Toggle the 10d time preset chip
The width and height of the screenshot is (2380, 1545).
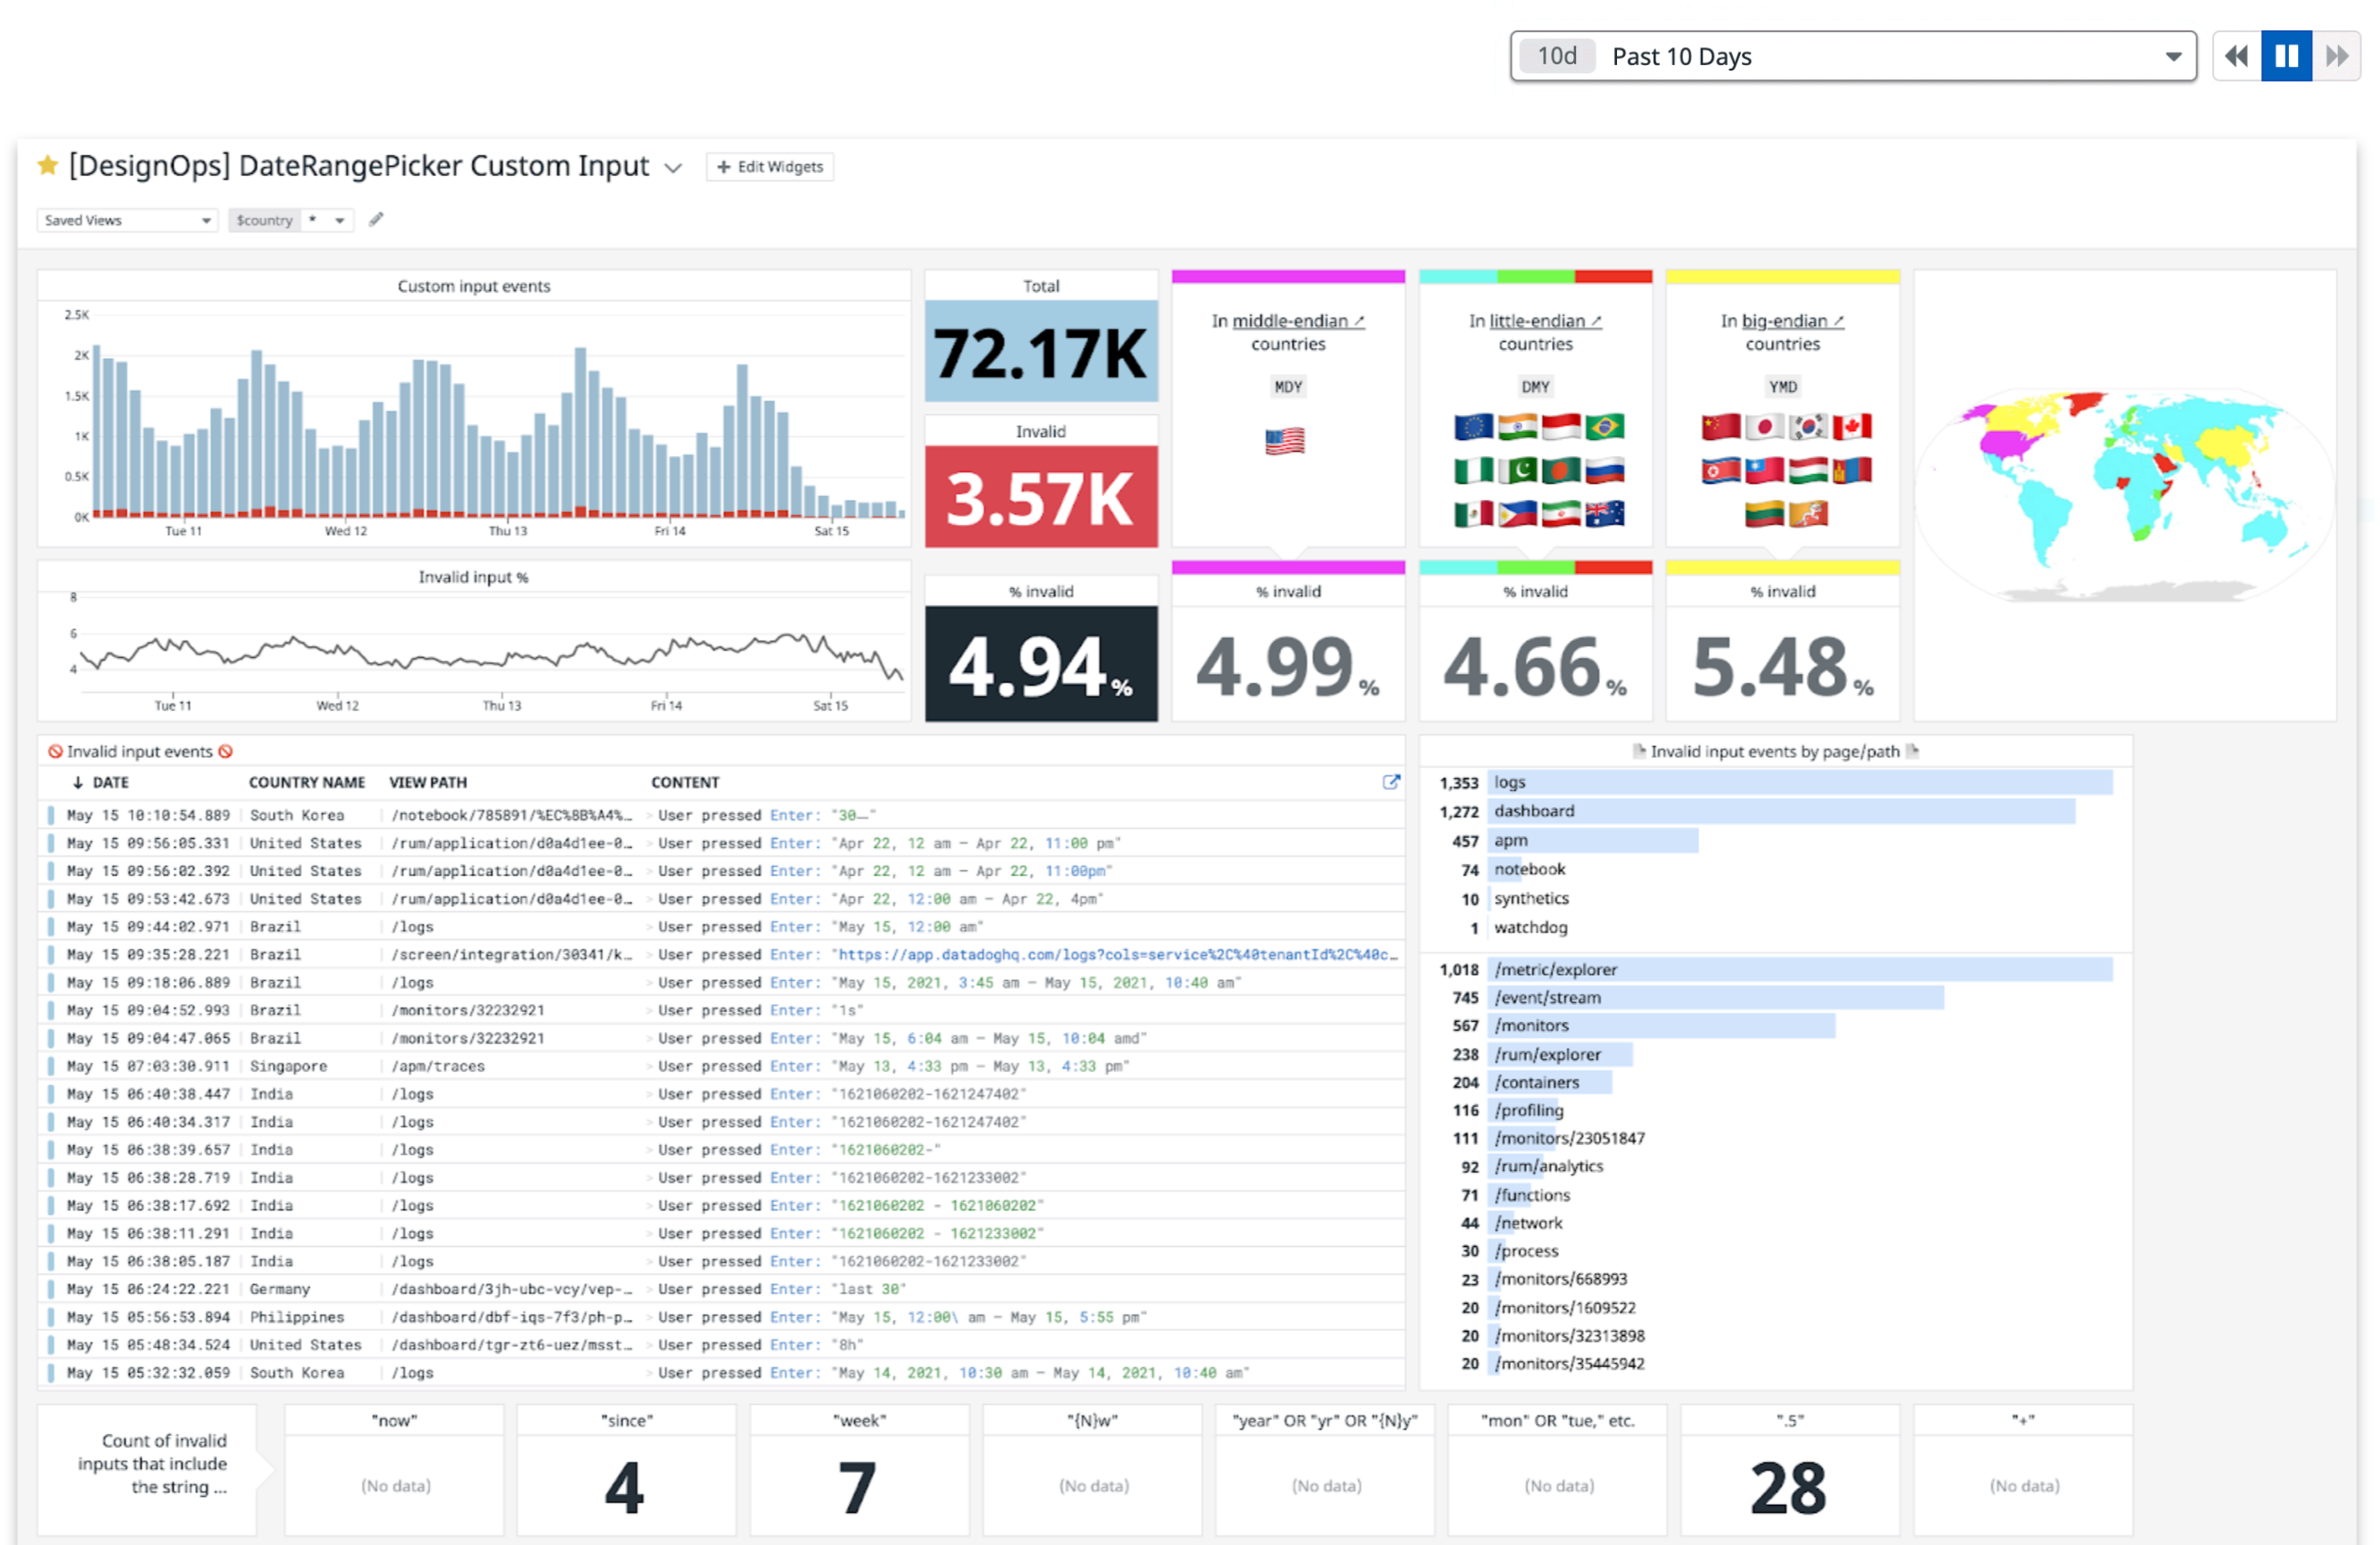click(1556, 56)
